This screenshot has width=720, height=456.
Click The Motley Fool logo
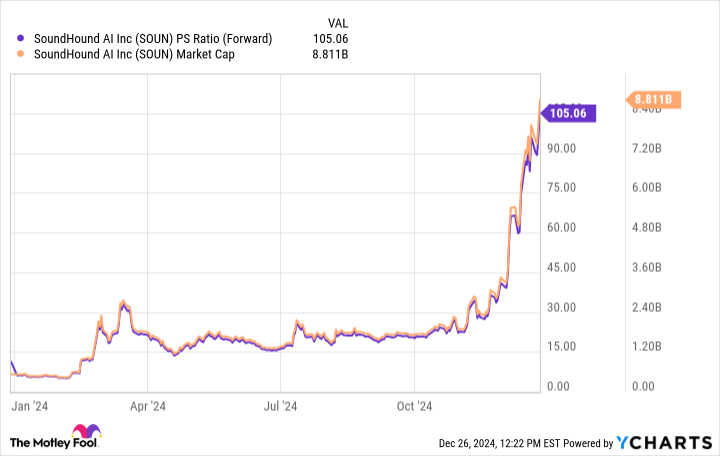(x=55, y=437)
